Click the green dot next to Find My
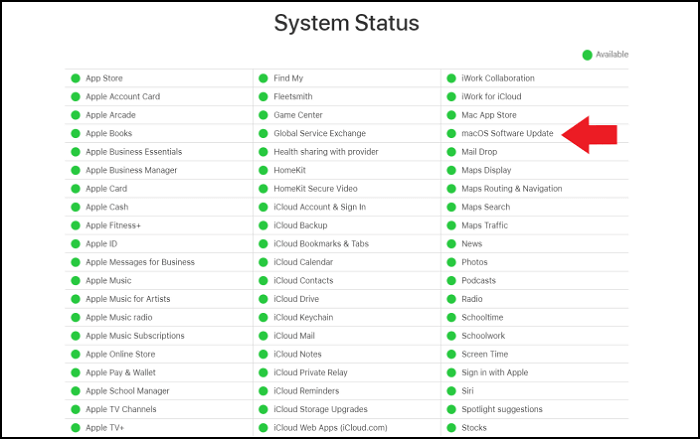Viewport: 700px width, 439px height. click(x=263, y=78)
